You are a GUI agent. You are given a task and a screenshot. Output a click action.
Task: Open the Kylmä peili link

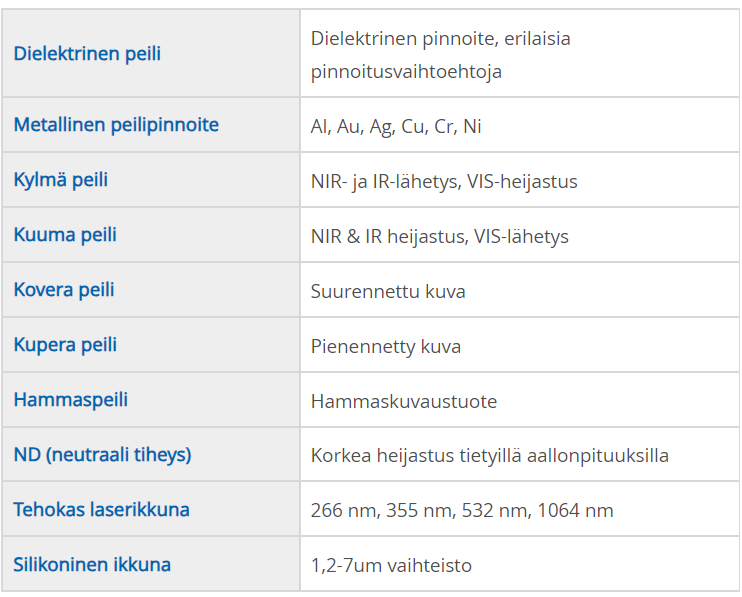click(61, 180)
